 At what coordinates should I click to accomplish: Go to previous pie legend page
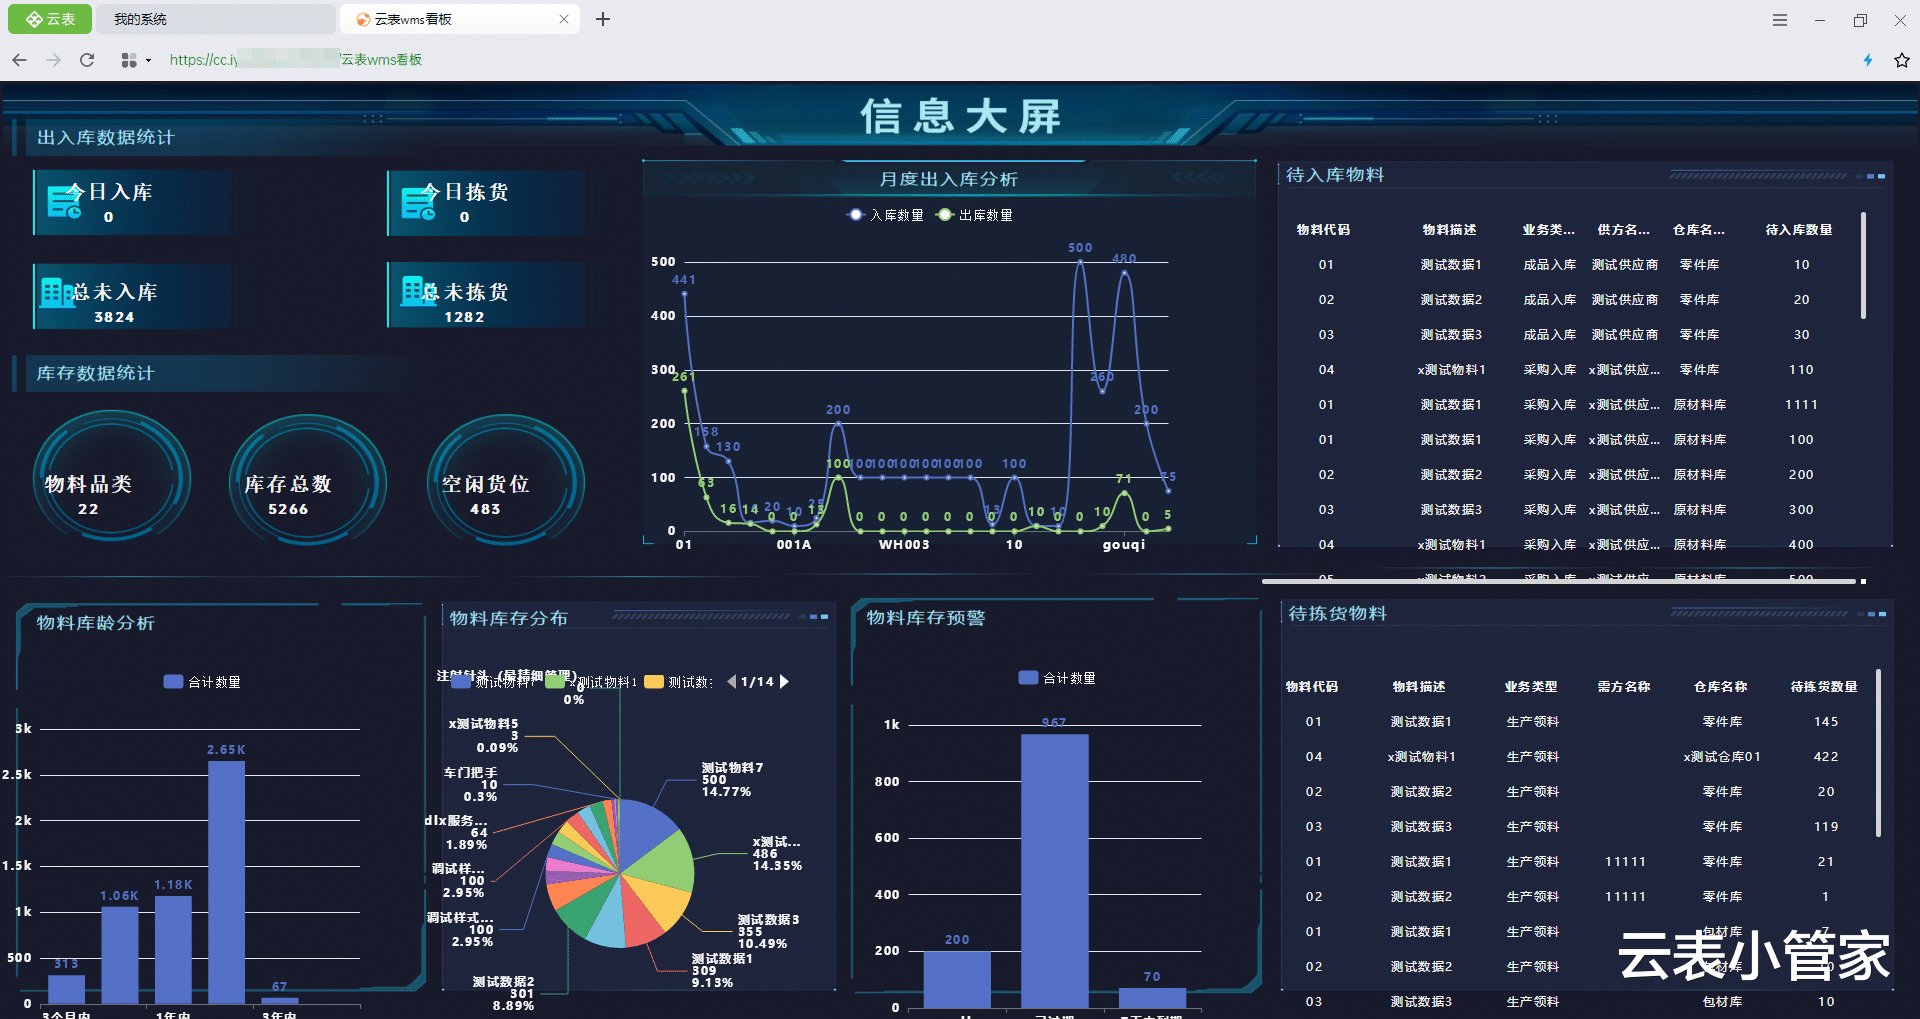(732, 682)
